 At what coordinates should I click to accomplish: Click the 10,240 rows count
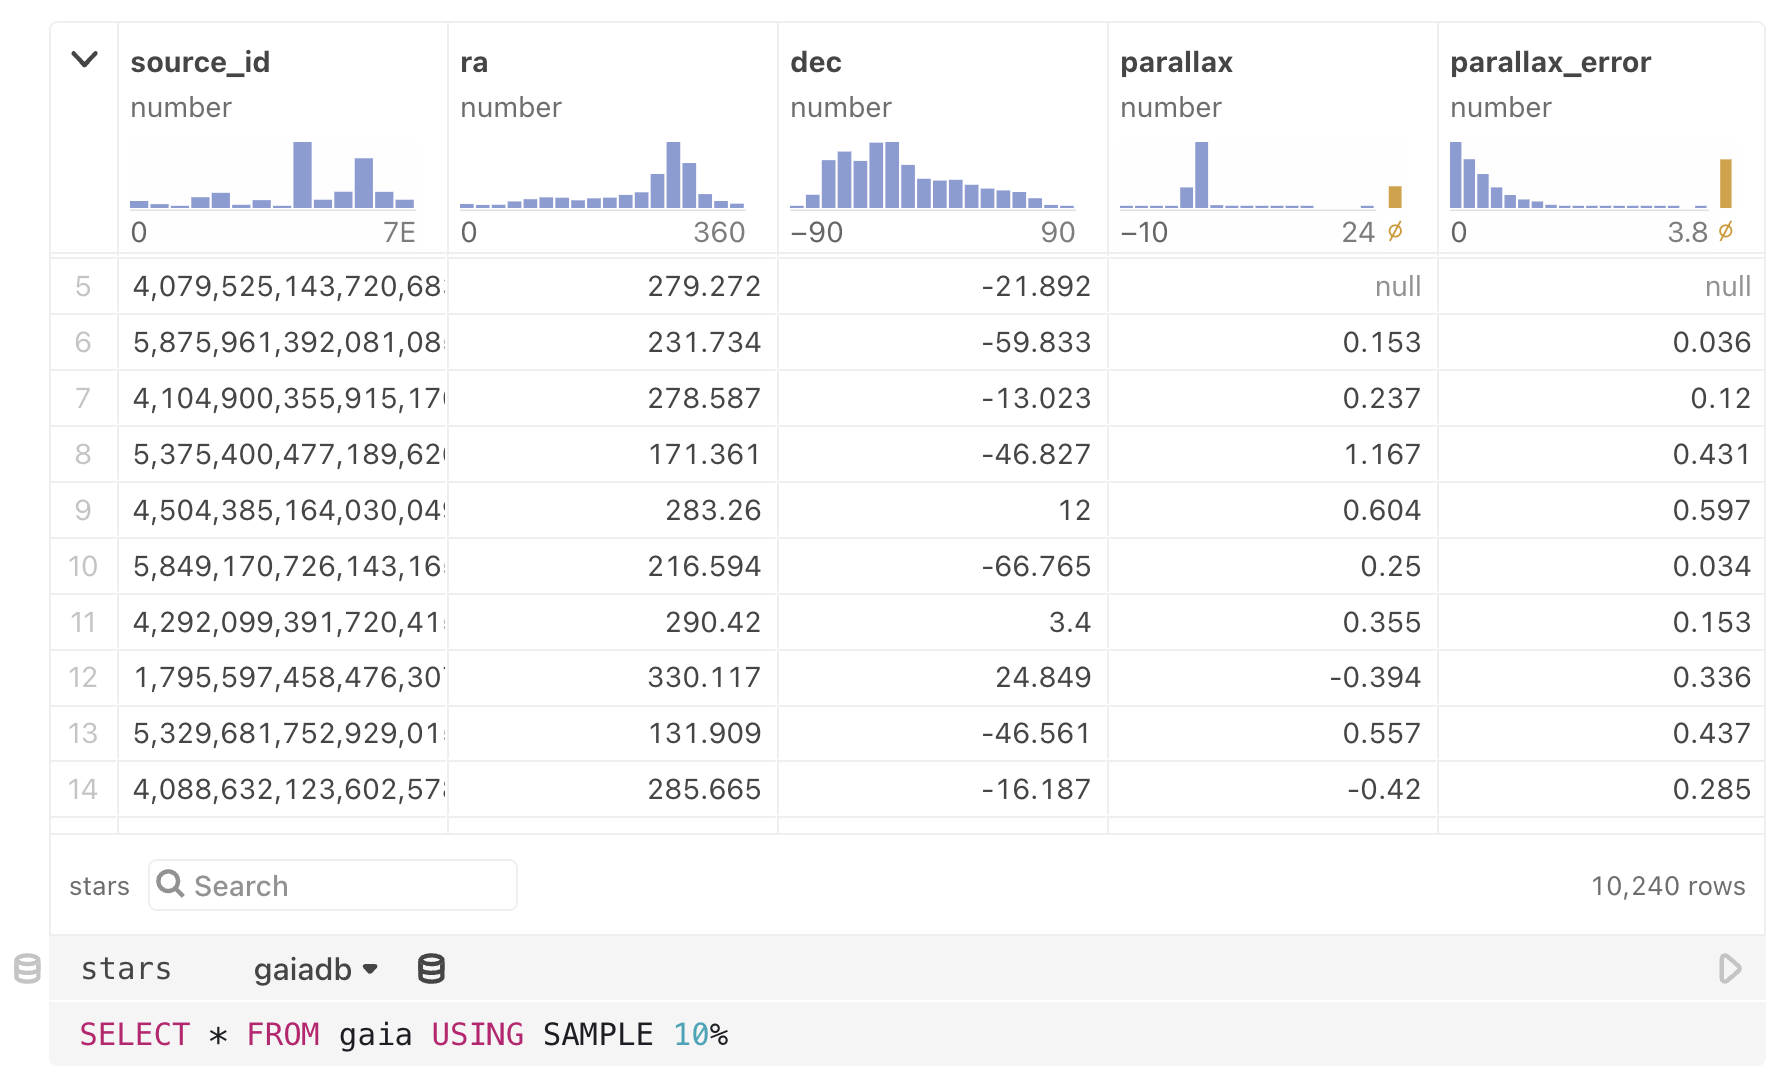point(1667,885)
